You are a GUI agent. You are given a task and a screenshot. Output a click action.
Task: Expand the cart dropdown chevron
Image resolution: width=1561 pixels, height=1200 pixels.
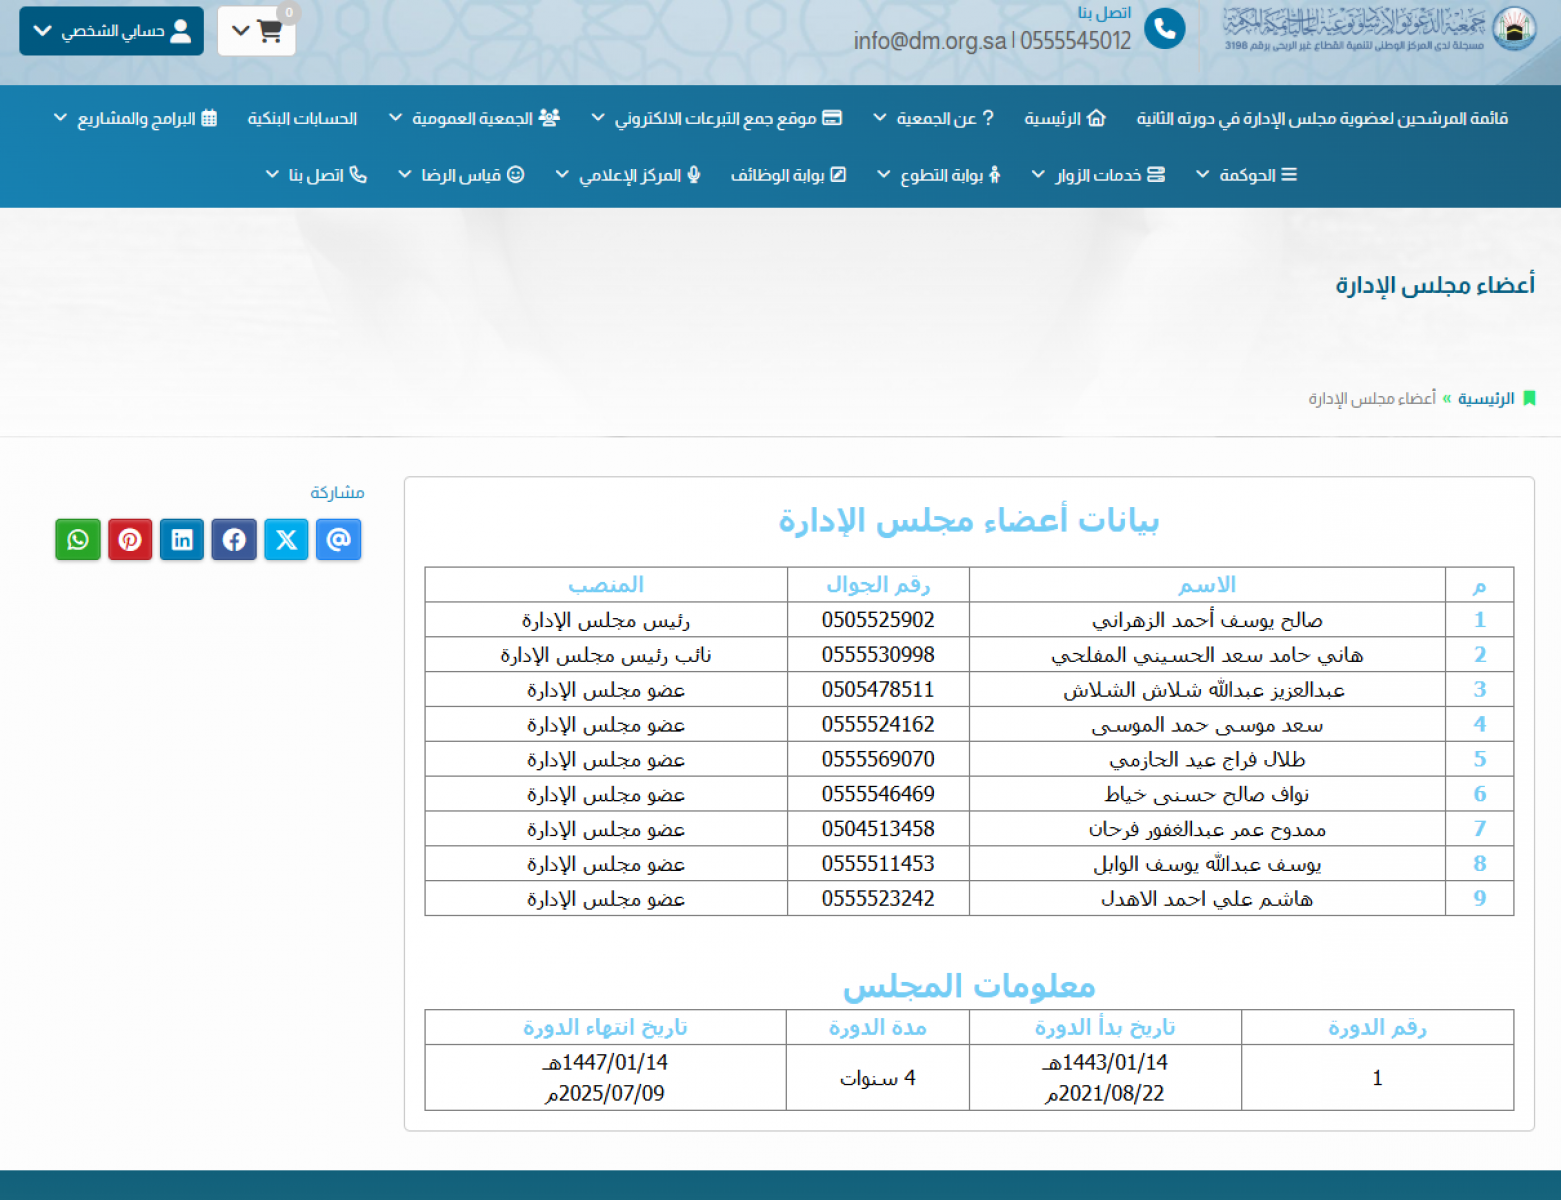point(240,31)
